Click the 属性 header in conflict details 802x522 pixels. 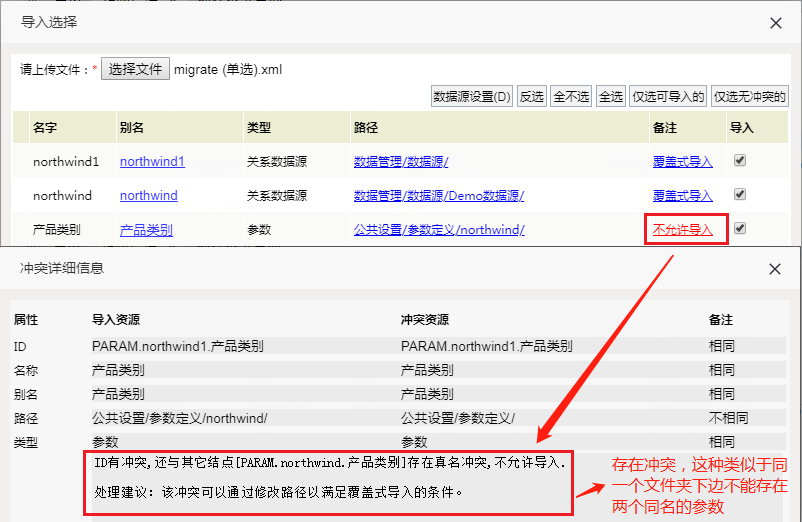(26, 320)
